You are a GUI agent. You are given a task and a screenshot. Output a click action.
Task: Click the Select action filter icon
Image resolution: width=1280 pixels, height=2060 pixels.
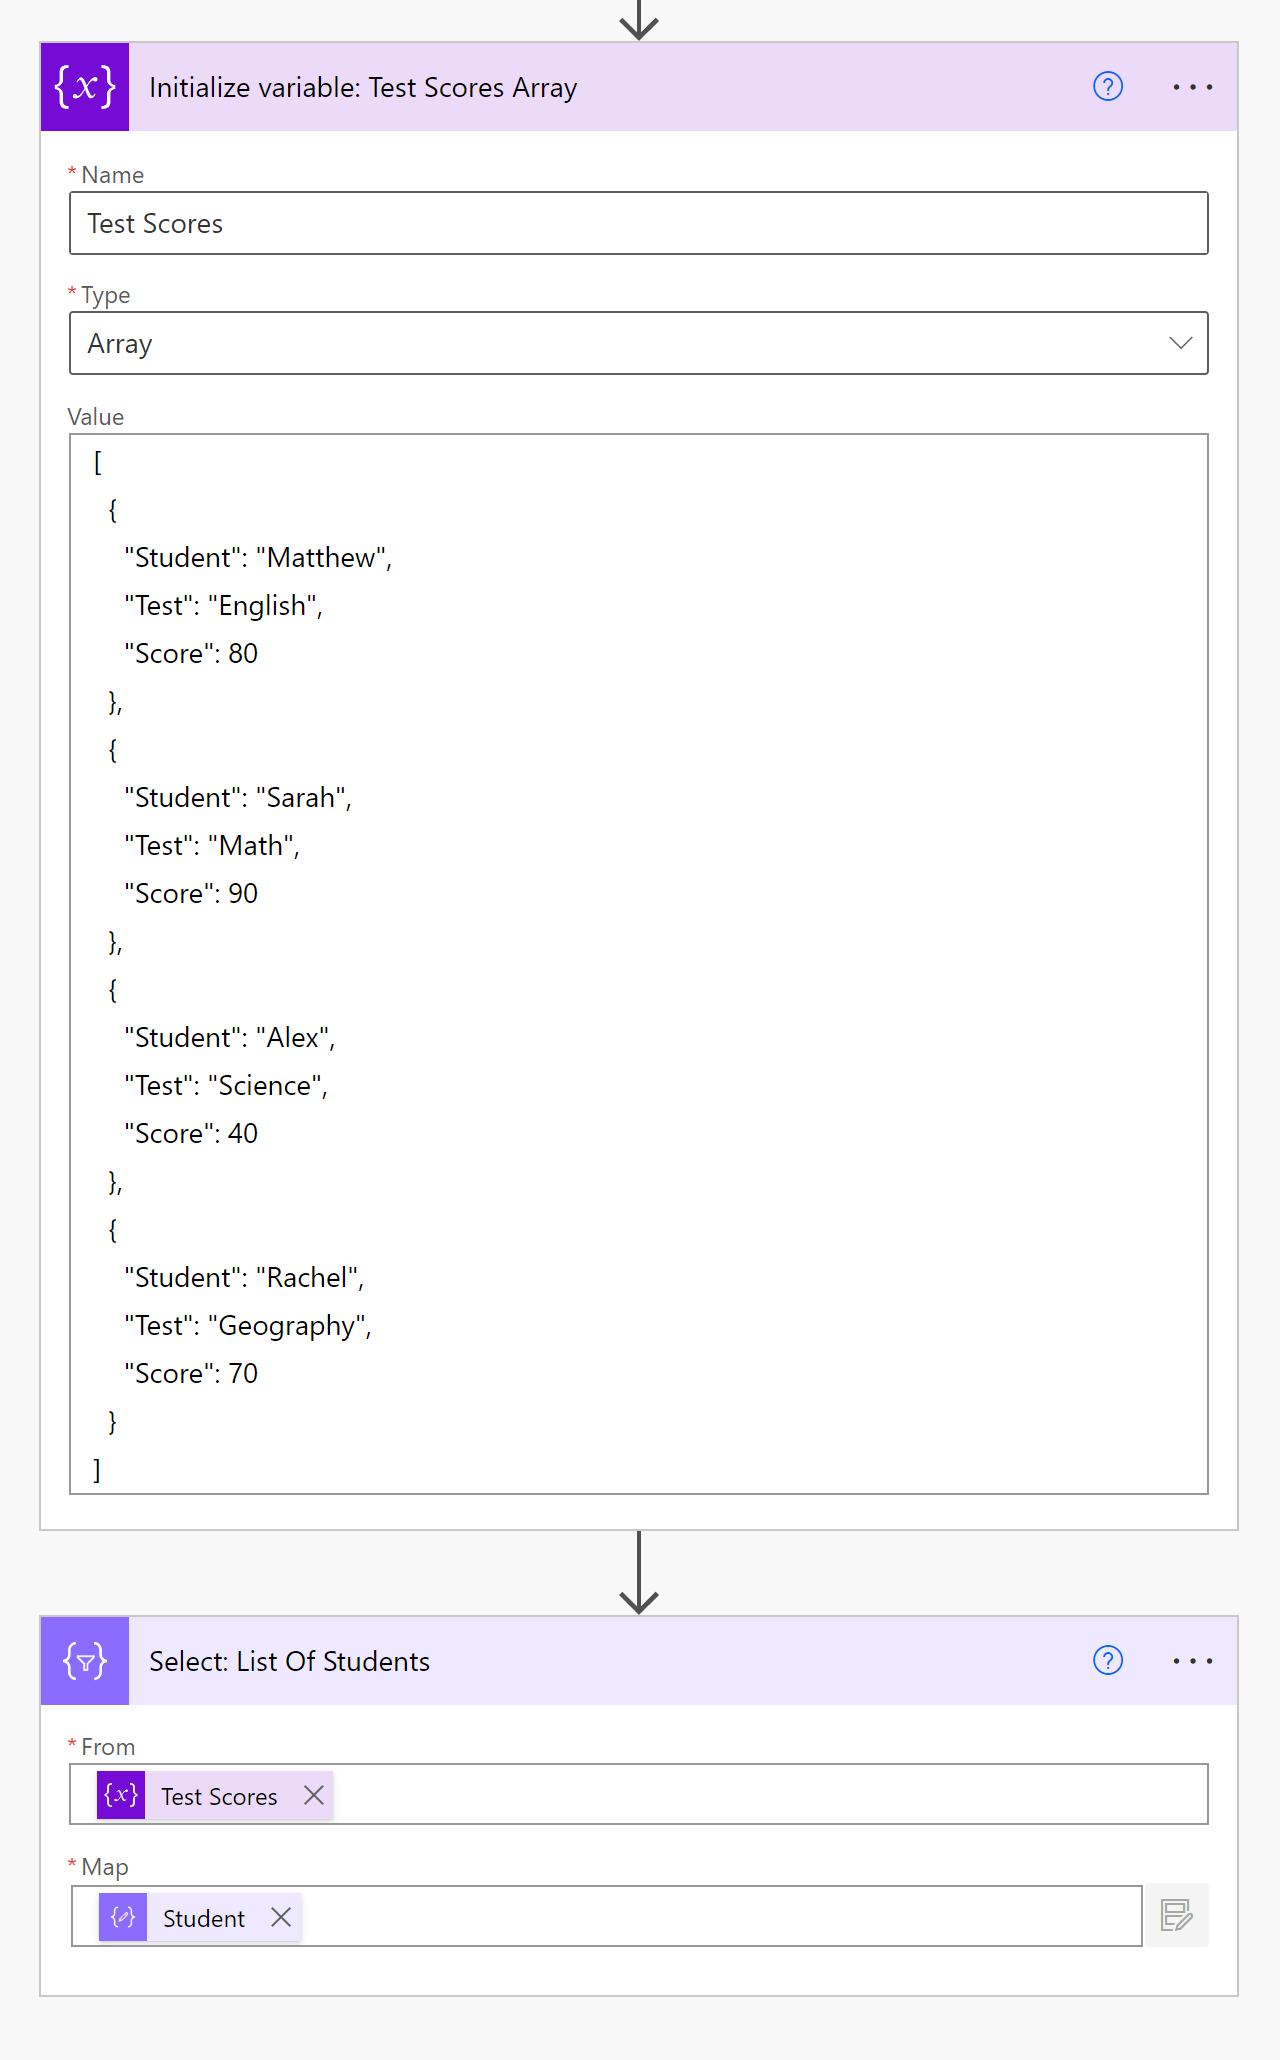[85, 1661]
